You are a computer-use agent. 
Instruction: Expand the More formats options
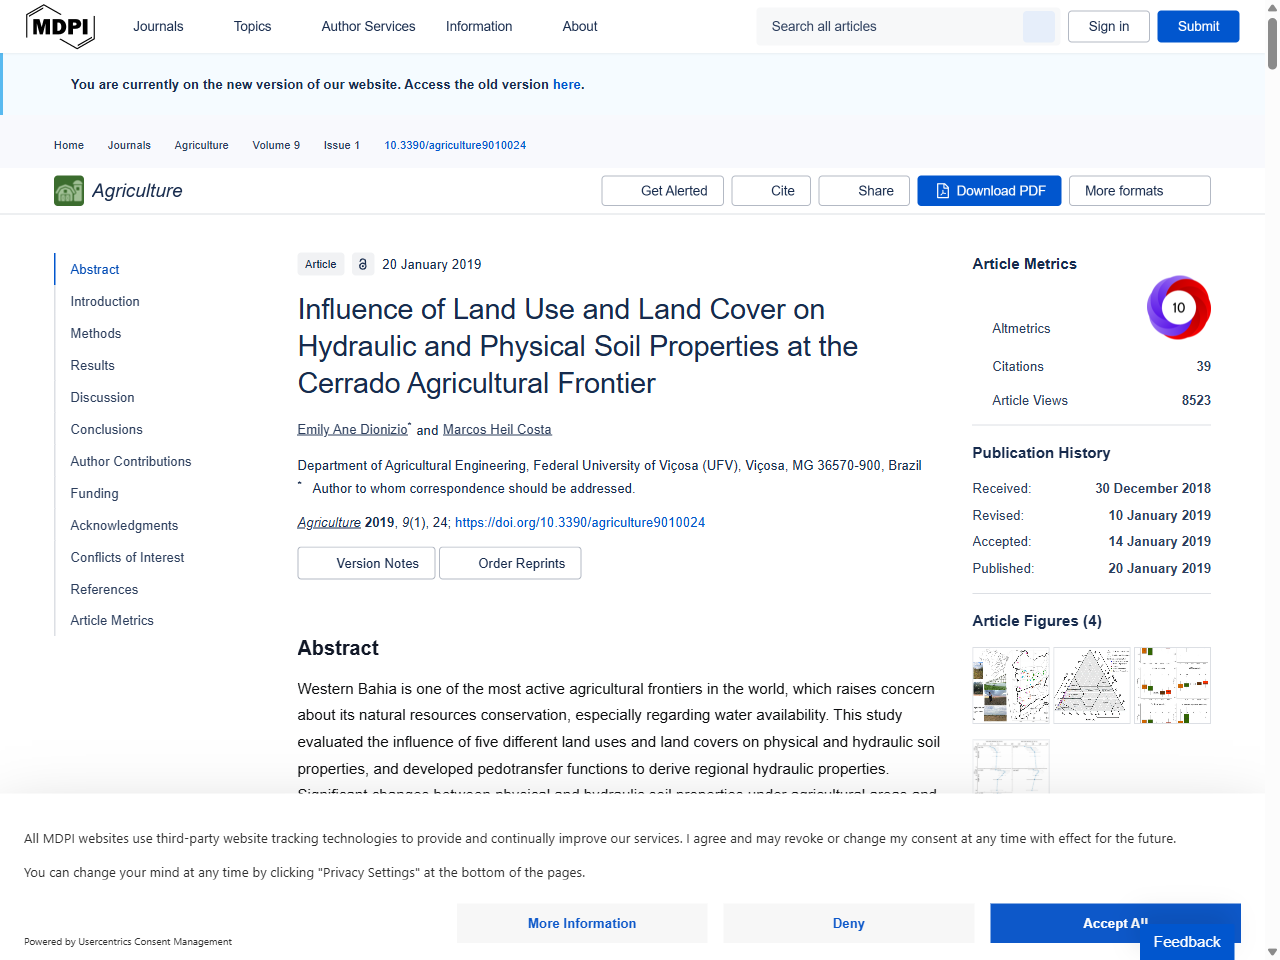coord(1139,190)
